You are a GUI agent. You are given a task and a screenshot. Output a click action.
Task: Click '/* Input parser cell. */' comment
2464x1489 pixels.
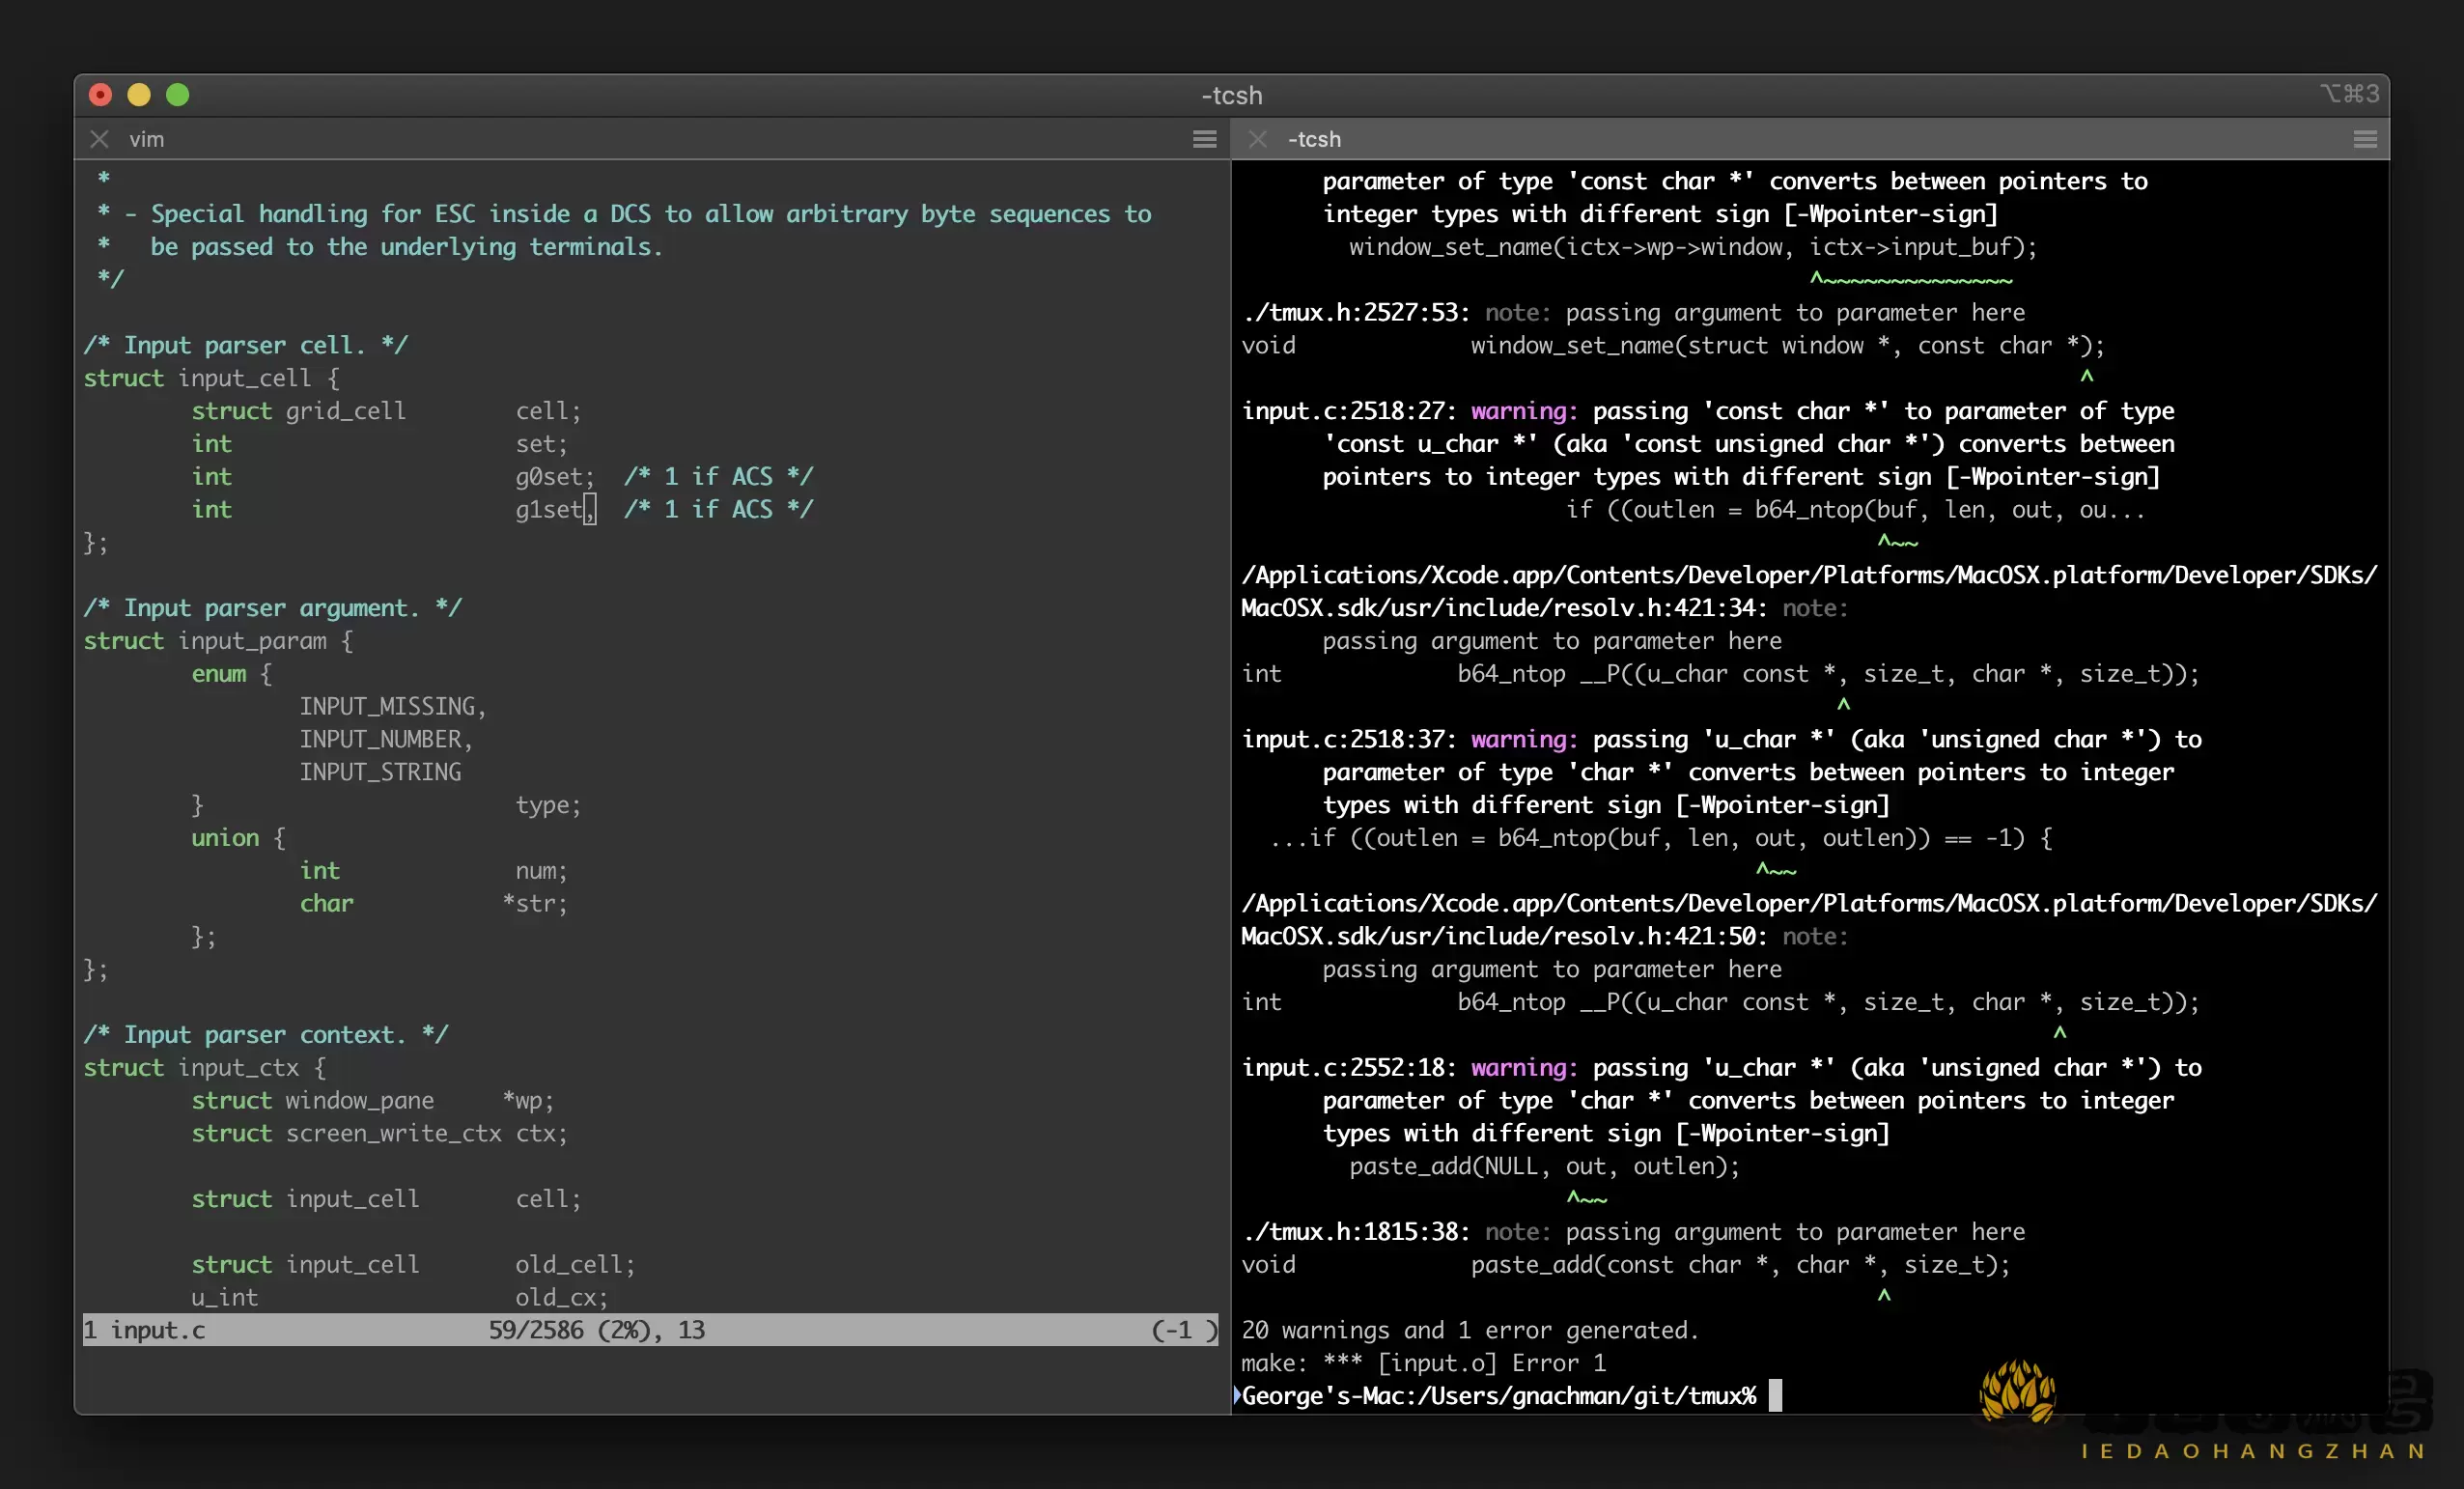click(x=246, y=345)
